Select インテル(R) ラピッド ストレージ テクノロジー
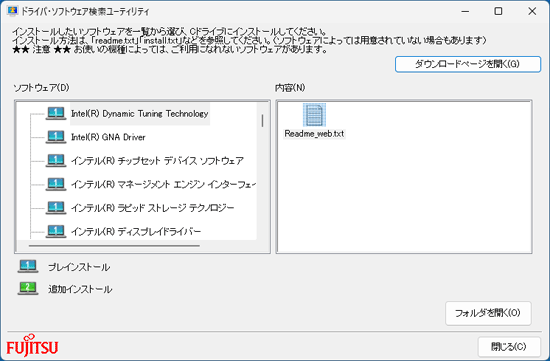 click(x=153, y=208)
